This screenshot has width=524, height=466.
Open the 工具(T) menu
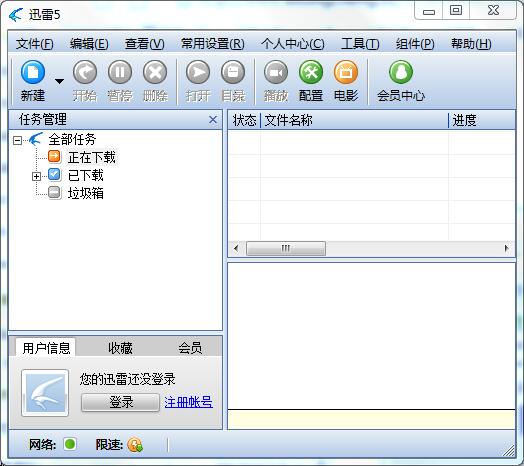360,44
